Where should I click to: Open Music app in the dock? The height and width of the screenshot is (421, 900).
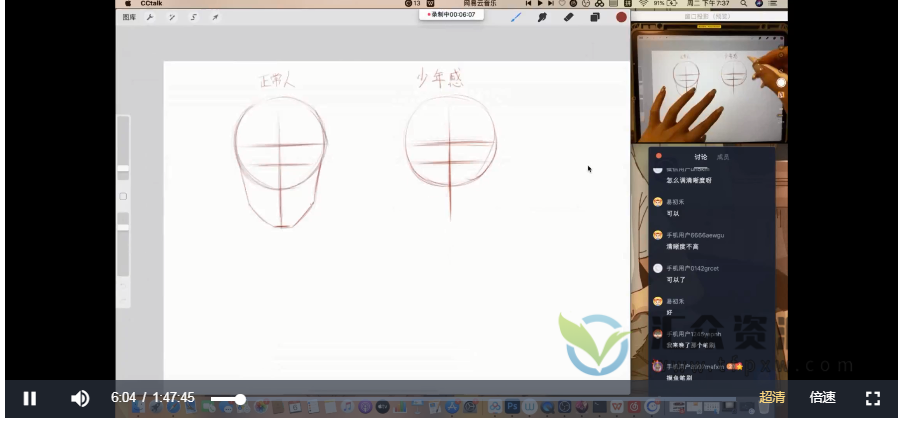click(347, 407)
